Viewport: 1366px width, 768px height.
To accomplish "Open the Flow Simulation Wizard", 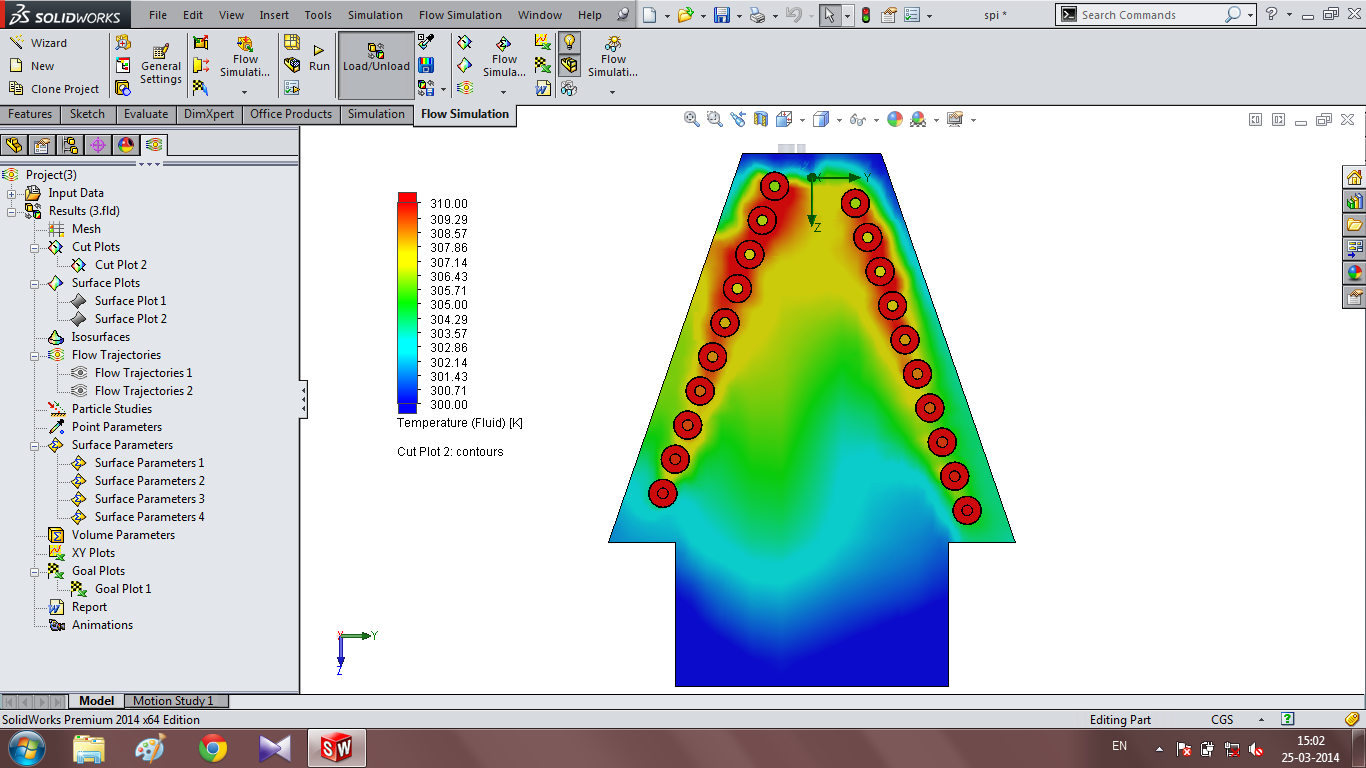I will (38, 43).
